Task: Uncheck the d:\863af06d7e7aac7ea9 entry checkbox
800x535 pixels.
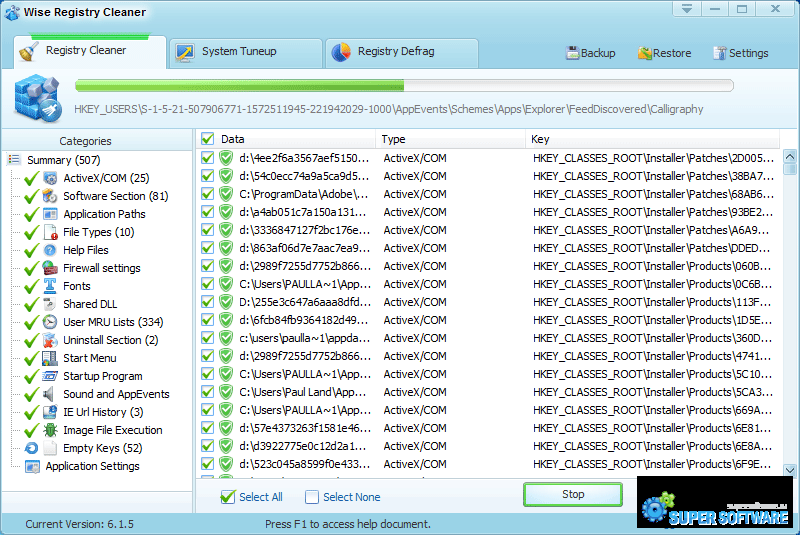Action: (207, 248)
